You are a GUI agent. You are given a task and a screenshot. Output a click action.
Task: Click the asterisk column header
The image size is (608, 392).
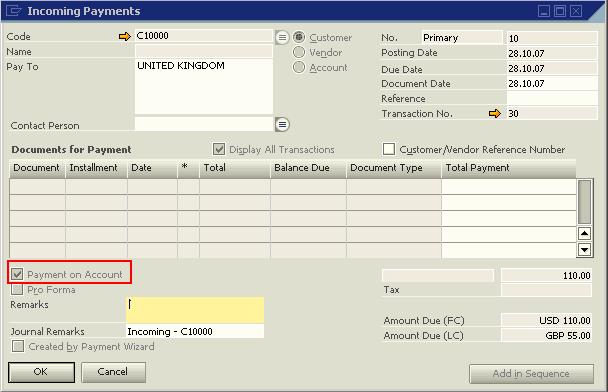[x=188, y=169]
